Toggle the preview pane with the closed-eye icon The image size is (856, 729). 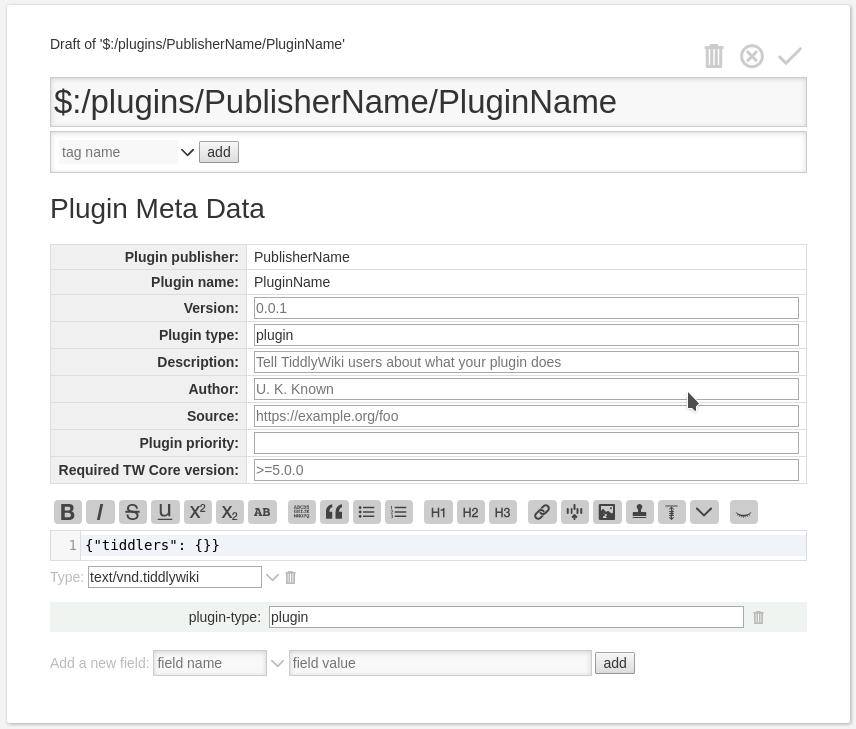(x=744, y=512)
